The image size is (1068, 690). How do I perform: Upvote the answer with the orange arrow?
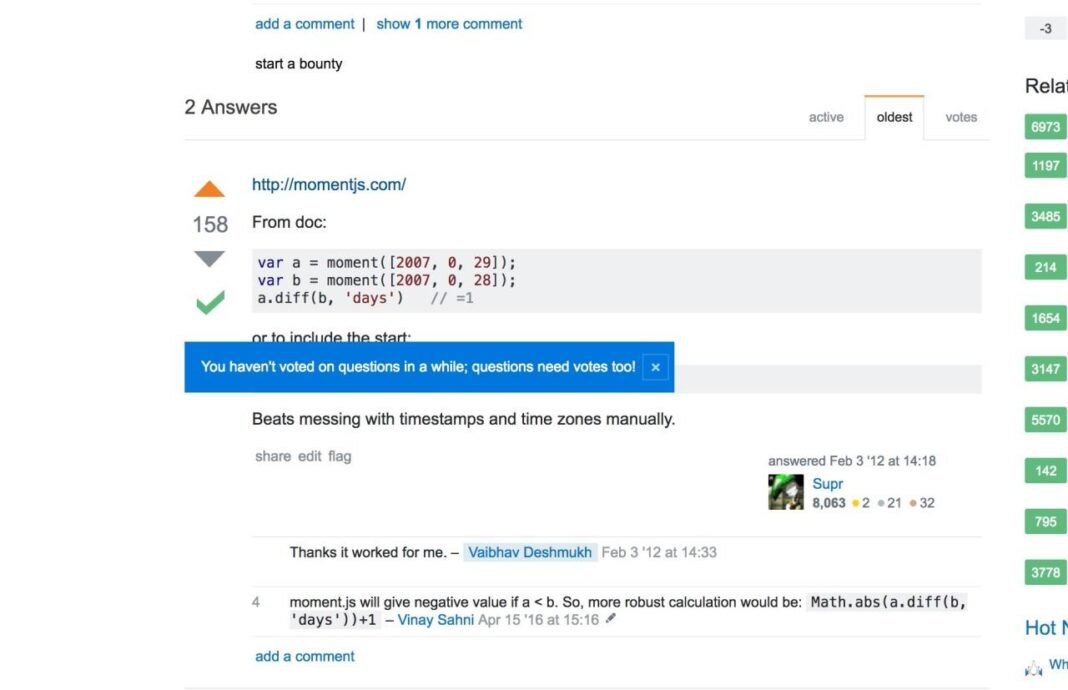(209, 186)
